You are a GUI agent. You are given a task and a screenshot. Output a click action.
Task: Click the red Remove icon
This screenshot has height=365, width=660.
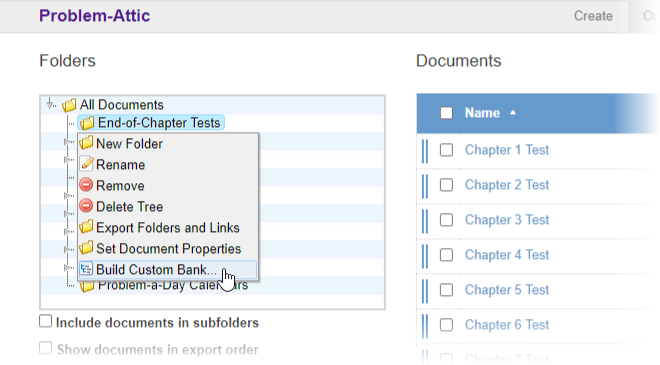[x=86, y=185]
